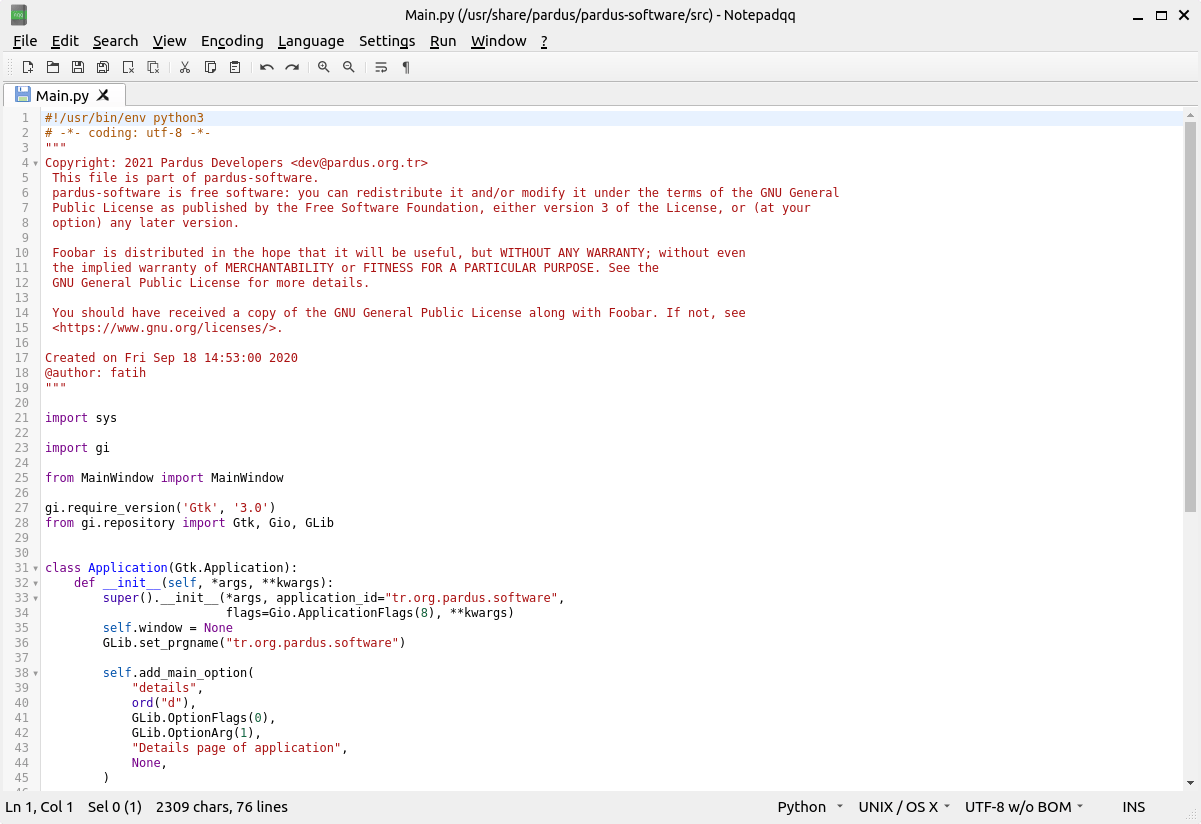Zoom in with the magnifier plus icon
This screenshot has width=1201, height=824.
click(x=323, y=67)
